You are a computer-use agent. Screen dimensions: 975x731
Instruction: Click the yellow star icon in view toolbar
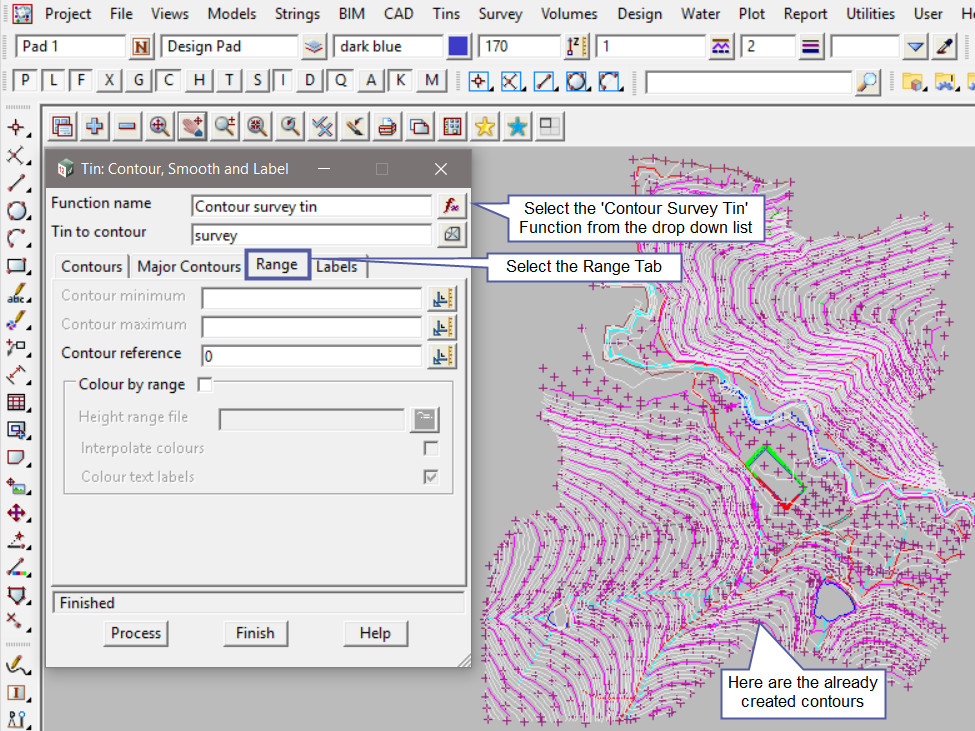(x=485, y=126)
